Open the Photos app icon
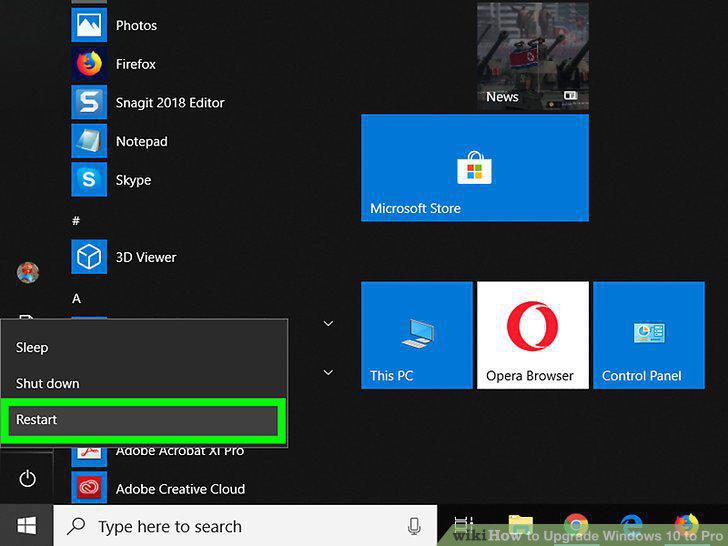The height and width of the screenshot is (546, 728). point(89,25)
